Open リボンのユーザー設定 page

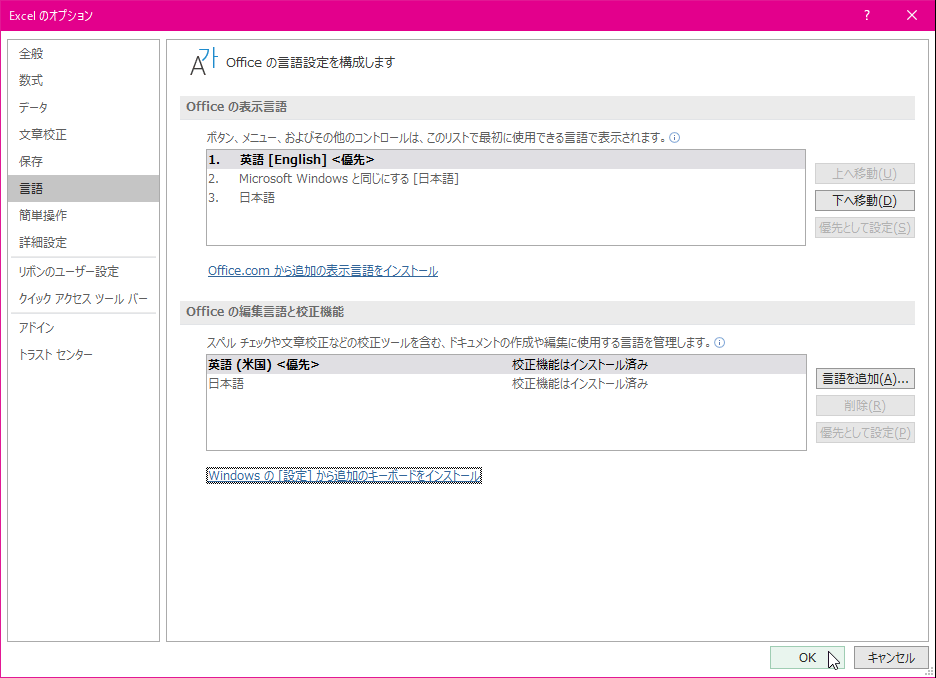pos(84,272)
